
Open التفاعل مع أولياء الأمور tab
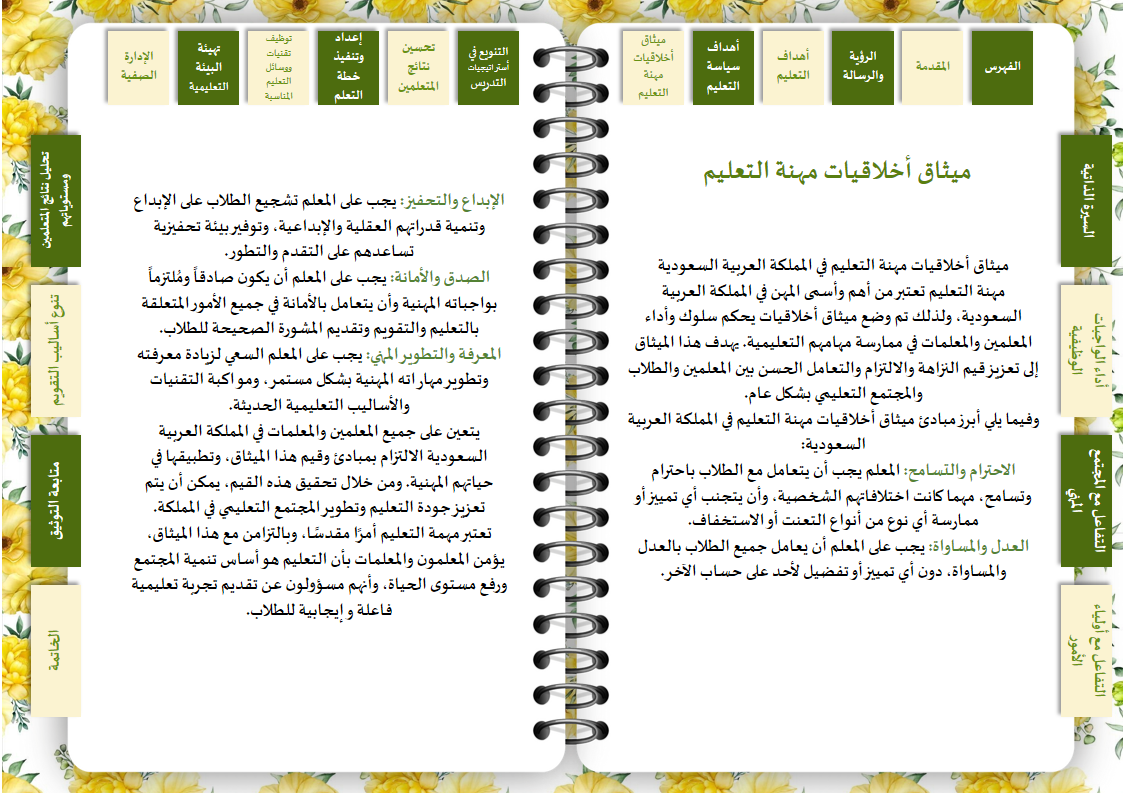click(x=1086, y=650)
